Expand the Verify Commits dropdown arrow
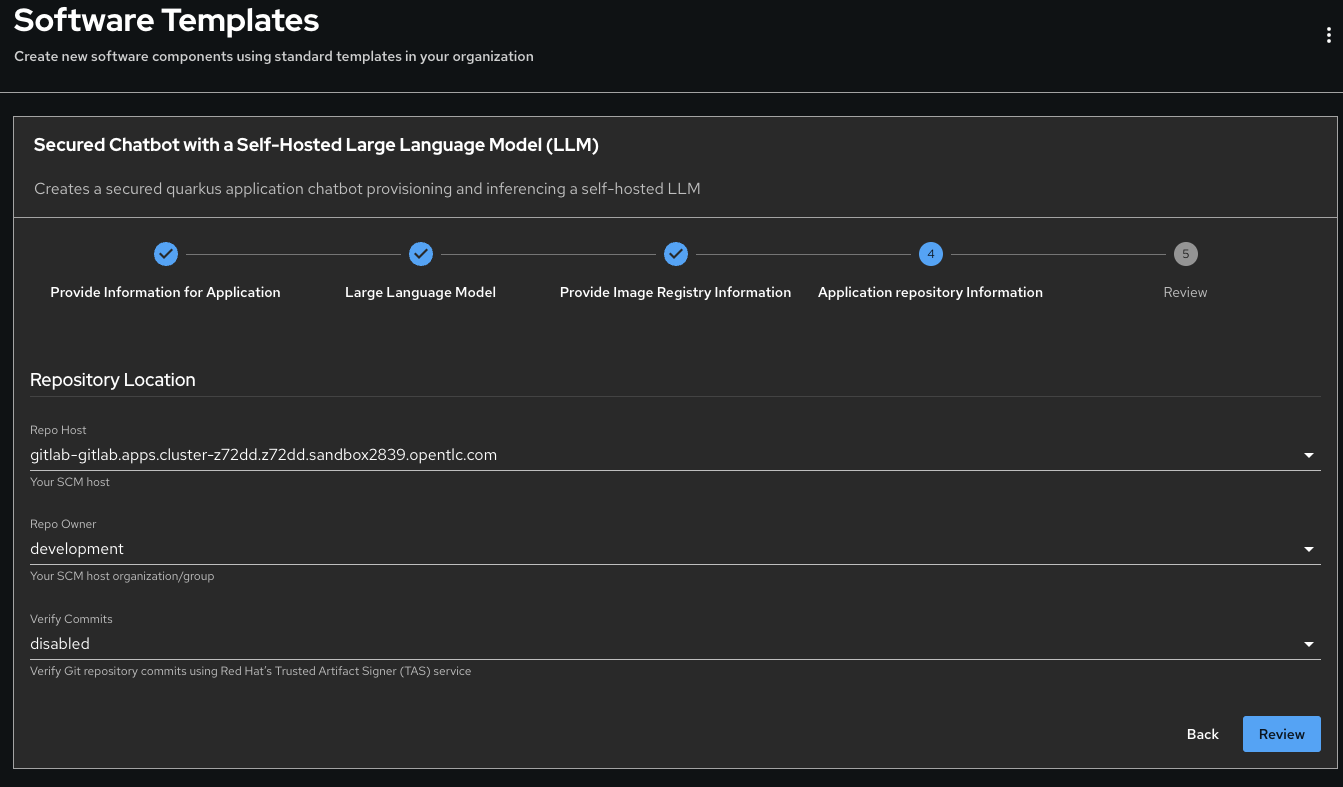This screenshot has width=1343, height=787. (1308, 645)
